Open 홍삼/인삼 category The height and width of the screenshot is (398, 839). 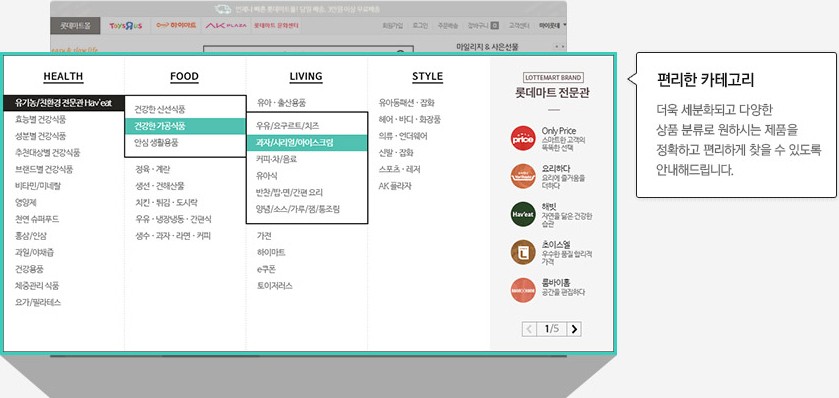point(31,235)
